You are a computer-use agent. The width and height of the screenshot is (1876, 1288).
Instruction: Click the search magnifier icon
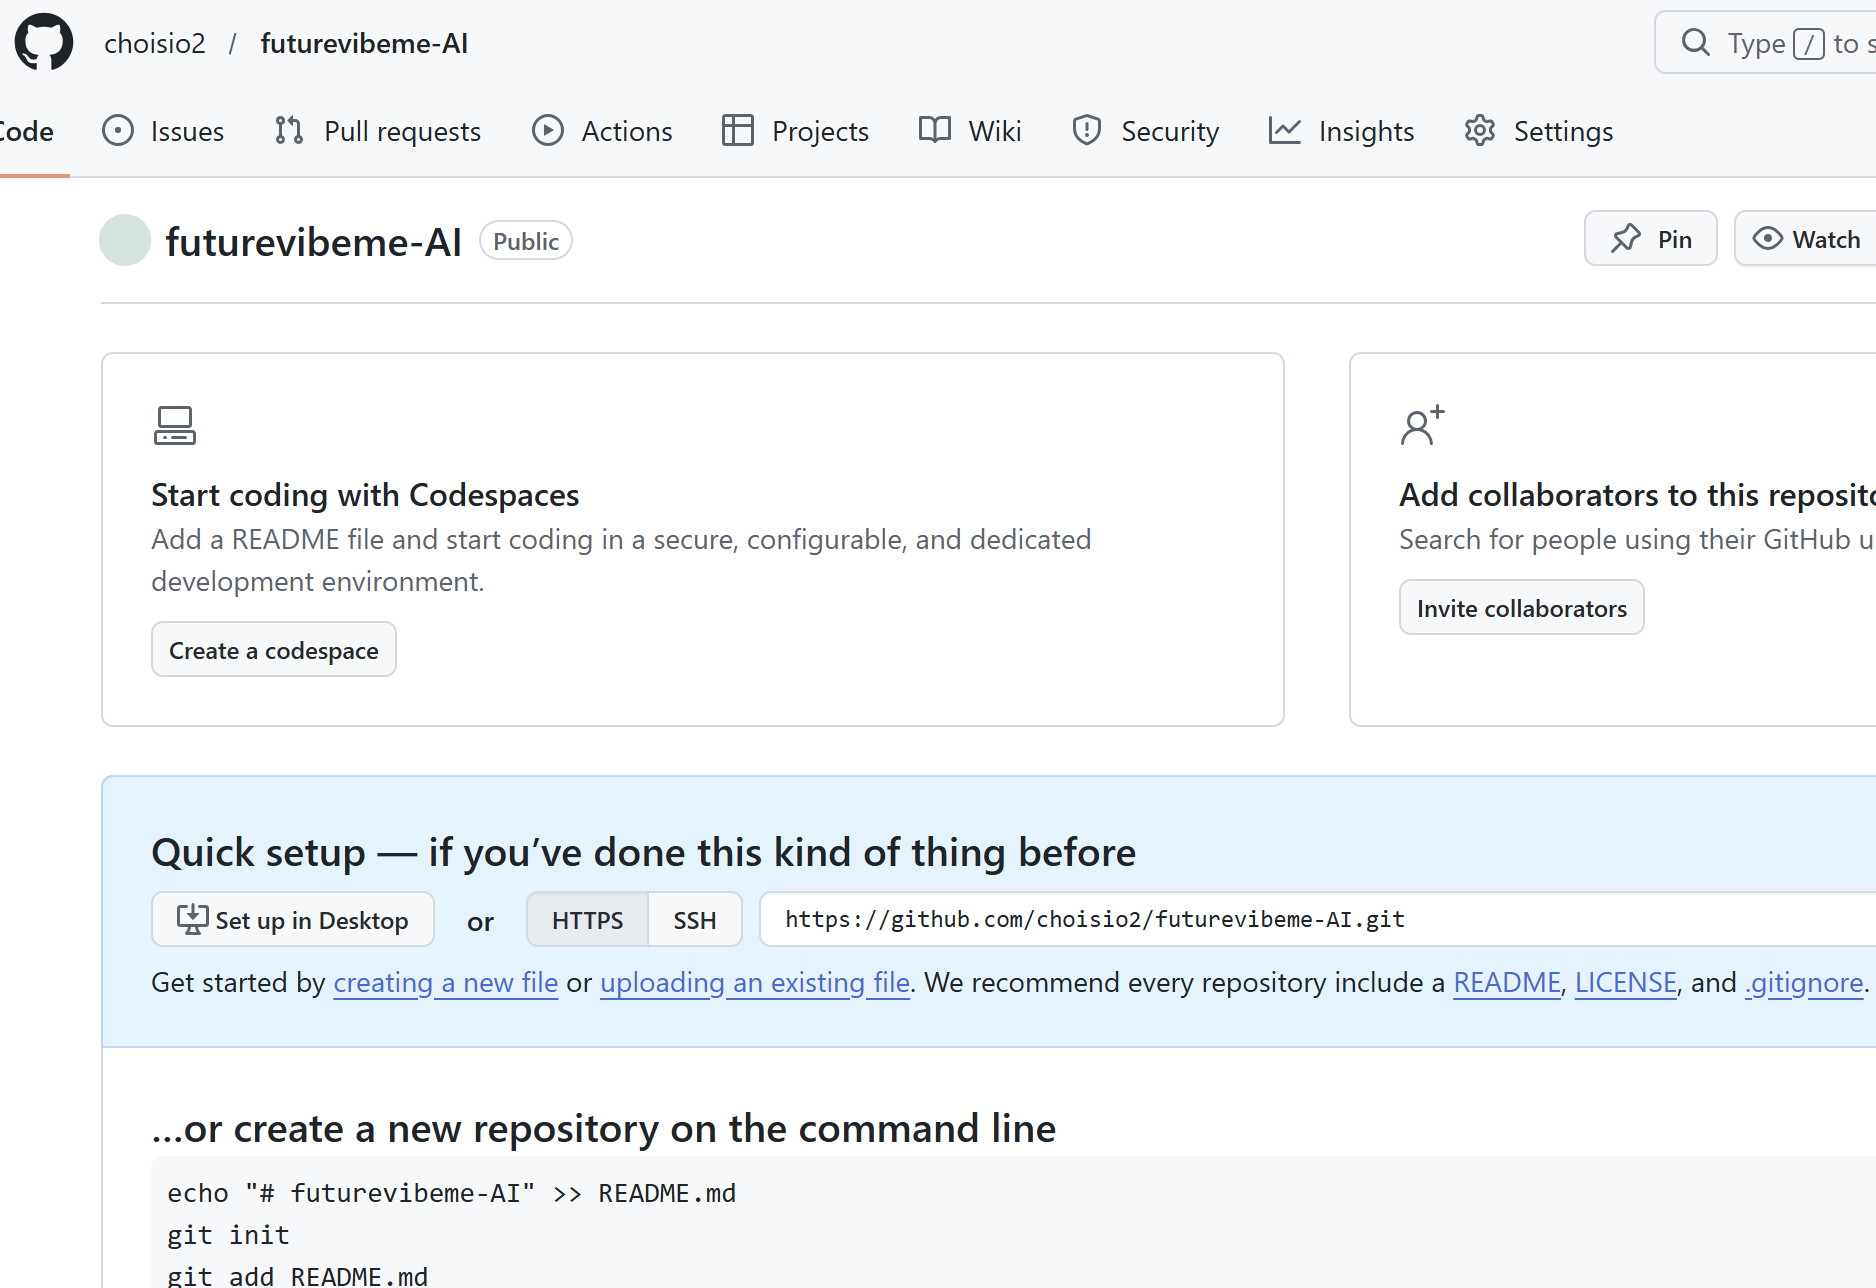point(1696,42)
